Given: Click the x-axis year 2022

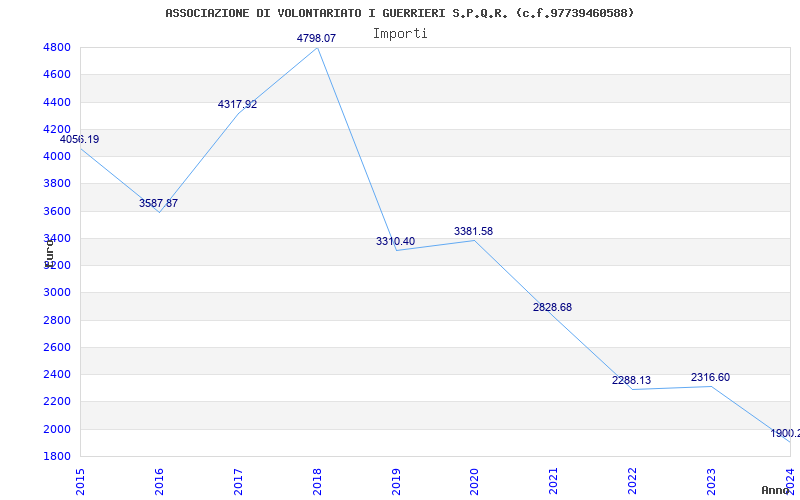Looking at the screenshot, I should (x=633, y=482).
